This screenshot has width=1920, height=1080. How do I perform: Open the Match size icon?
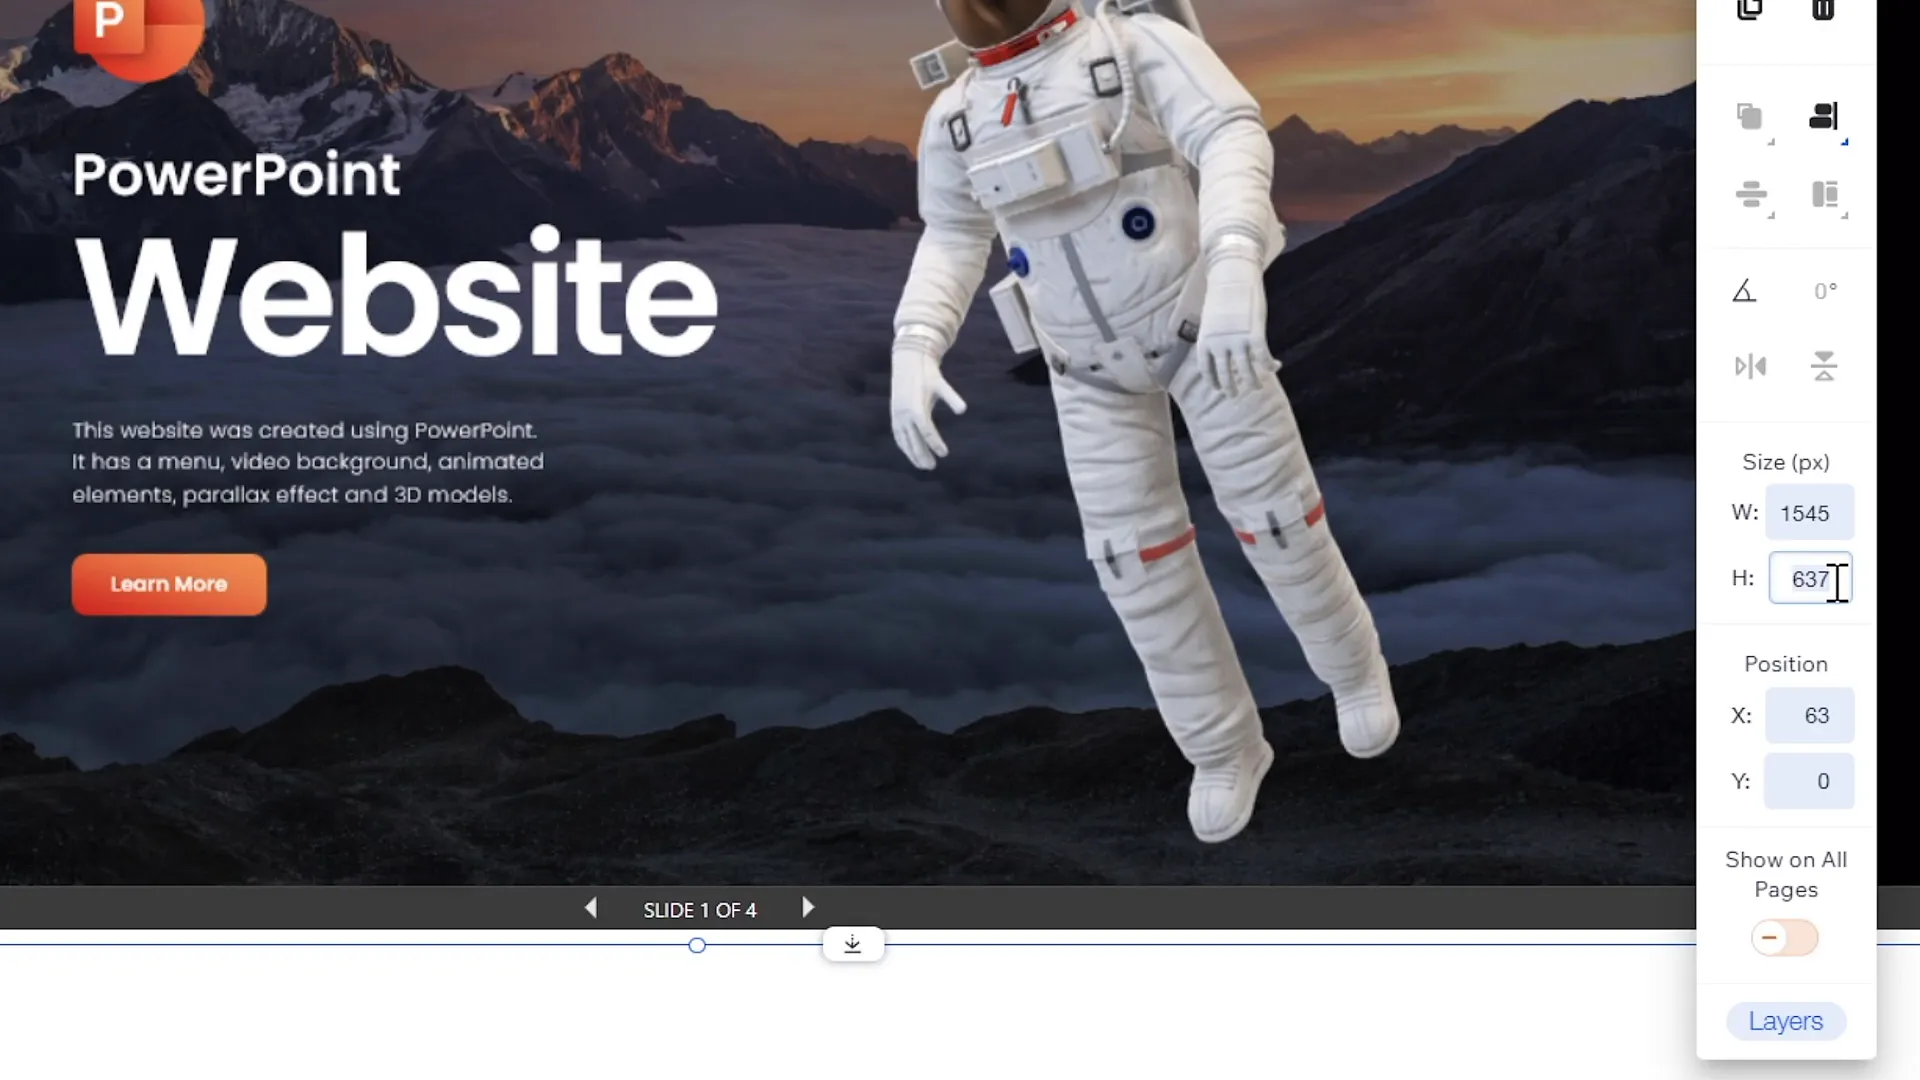[1825, 194]
